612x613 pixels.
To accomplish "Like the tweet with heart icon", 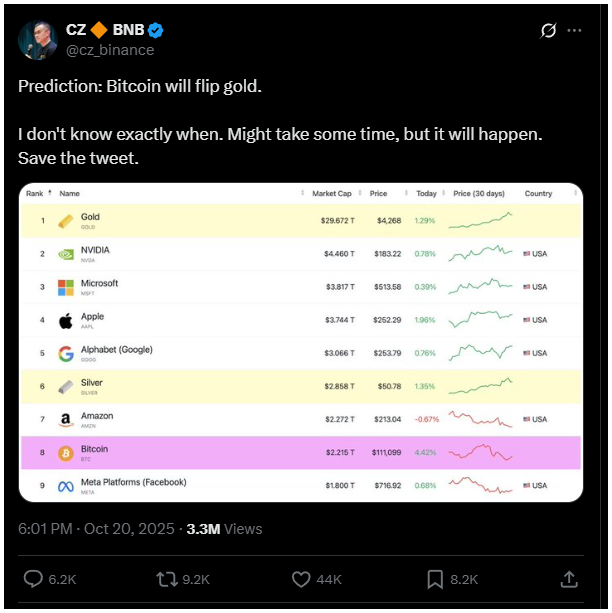I will tap(301, 578).
